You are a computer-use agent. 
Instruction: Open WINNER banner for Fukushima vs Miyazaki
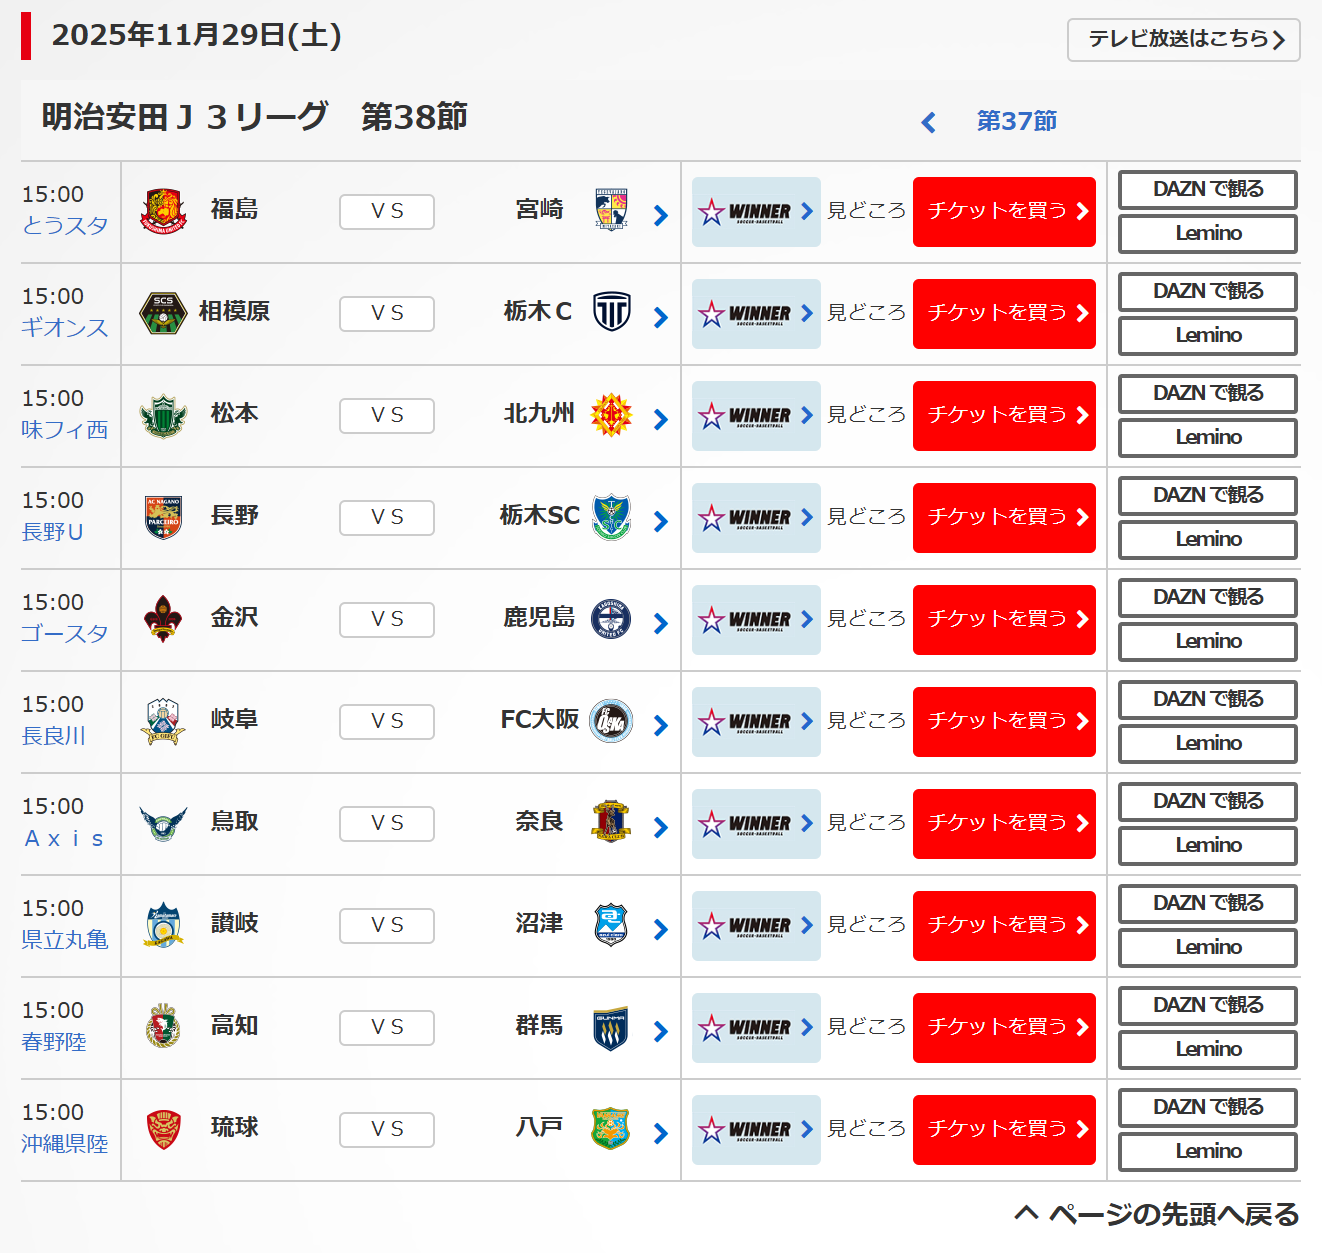755,212
